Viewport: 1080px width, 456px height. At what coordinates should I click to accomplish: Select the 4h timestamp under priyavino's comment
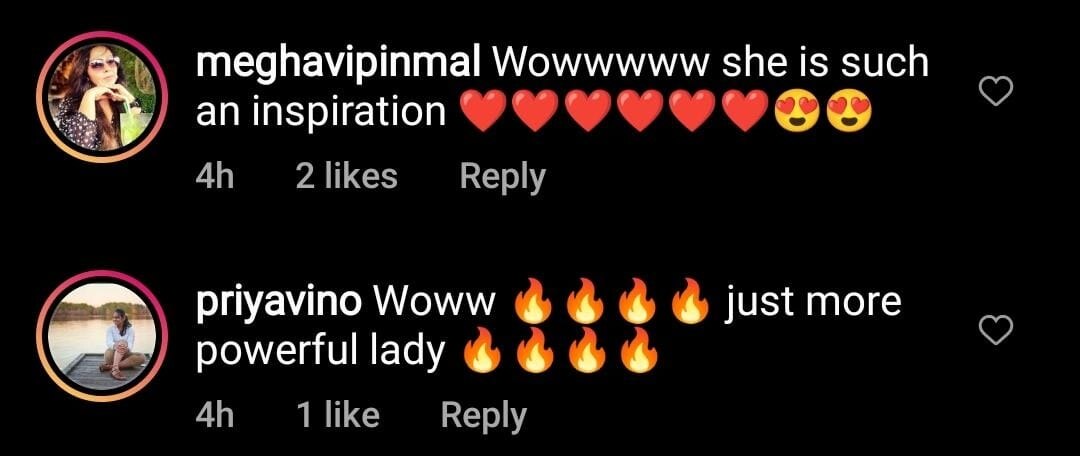pos(215,415)
